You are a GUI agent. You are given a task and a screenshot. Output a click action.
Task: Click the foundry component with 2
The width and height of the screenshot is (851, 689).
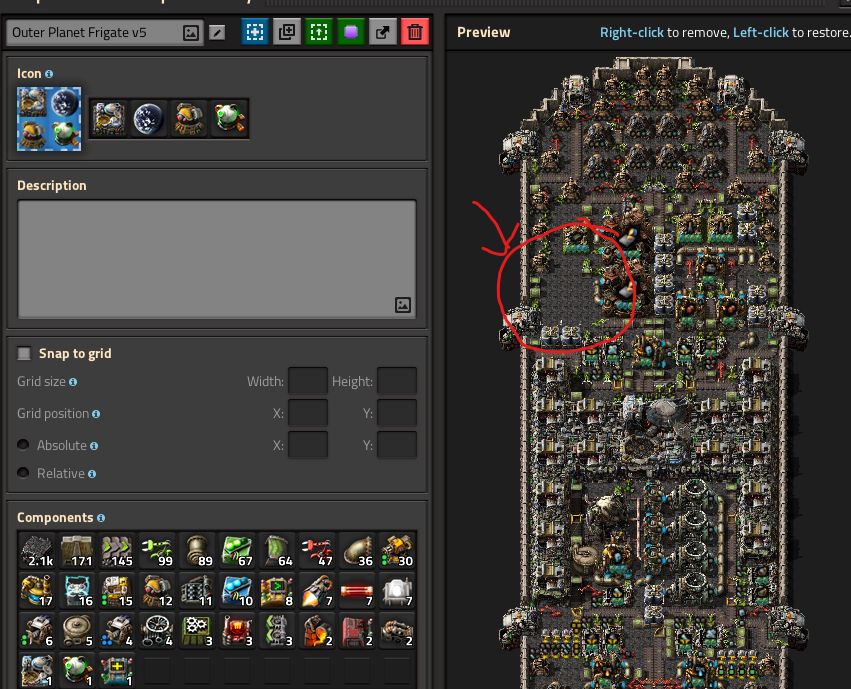pyautogui.click(x=317, y=630)
